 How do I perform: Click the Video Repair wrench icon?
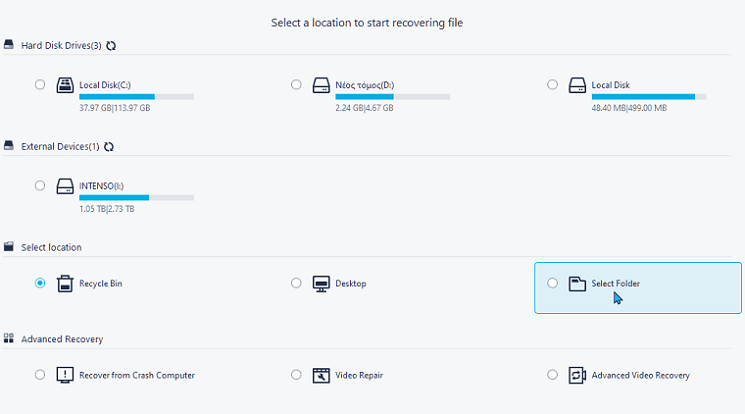(321, 375)
